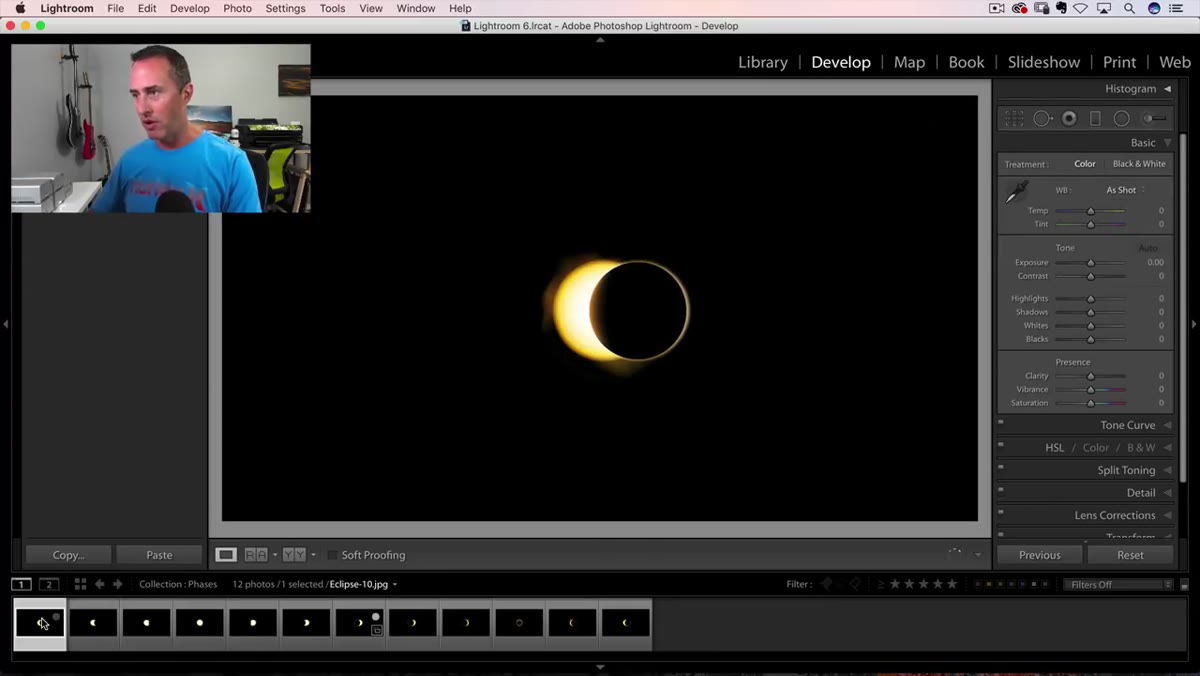Pick the White Balance eyedropper
Image resolution: width=1200 pixels, height=676 pixels.
tap(1017, 192)
